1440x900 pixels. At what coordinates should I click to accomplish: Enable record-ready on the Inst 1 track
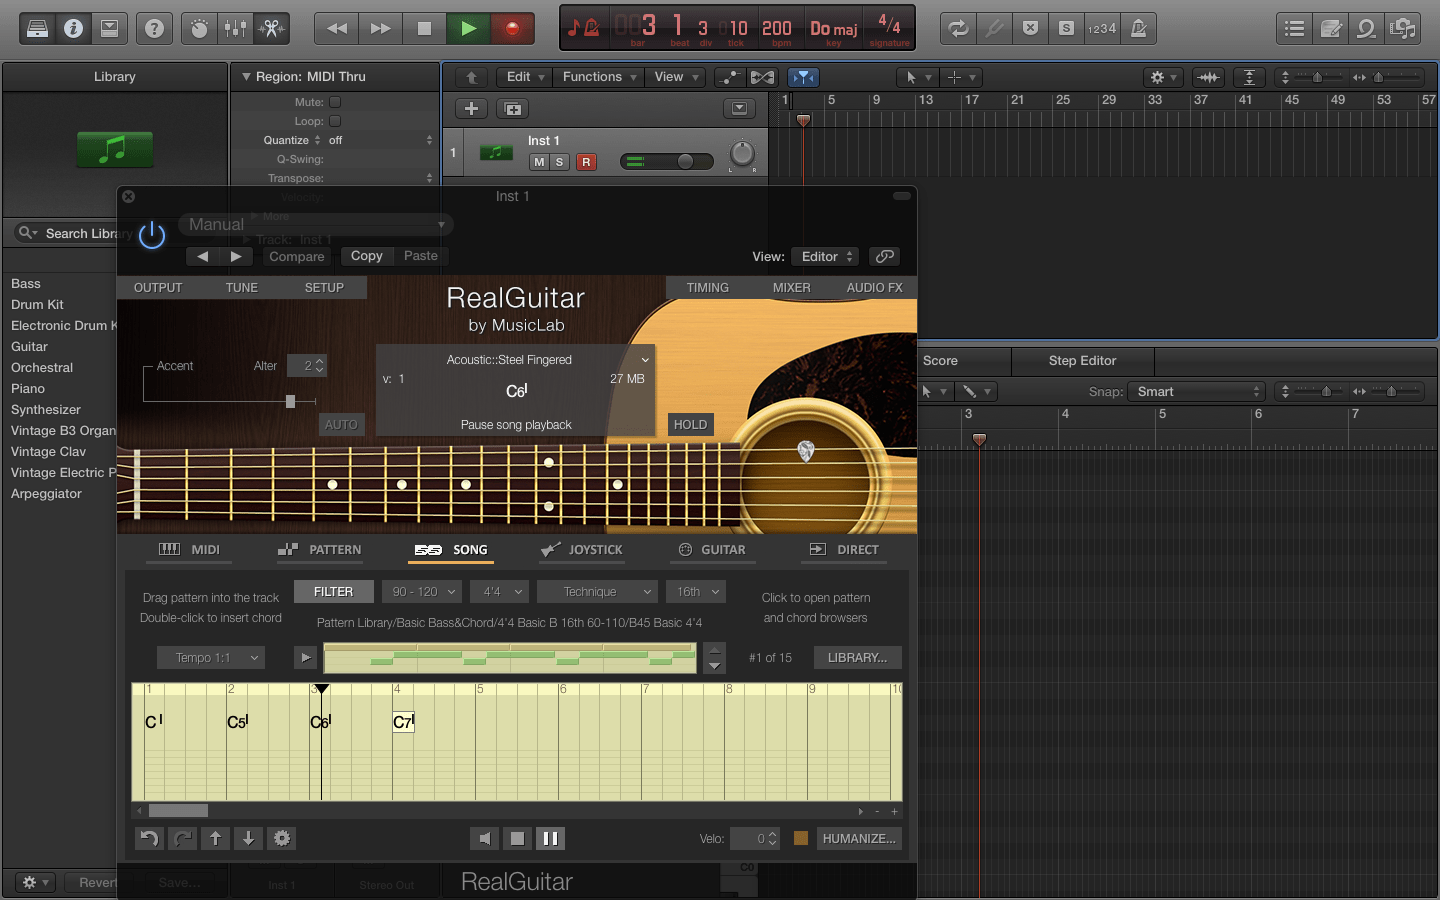pos(587,161)
